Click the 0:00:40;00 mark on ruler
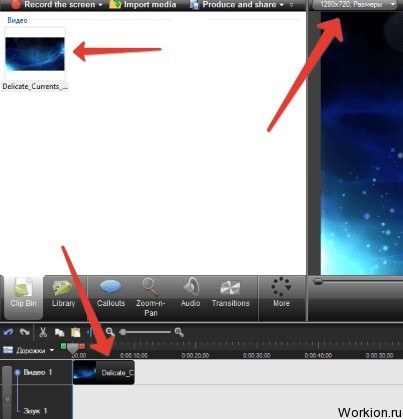Viewport: 403px width, 419px height. (x=318, y=355)
